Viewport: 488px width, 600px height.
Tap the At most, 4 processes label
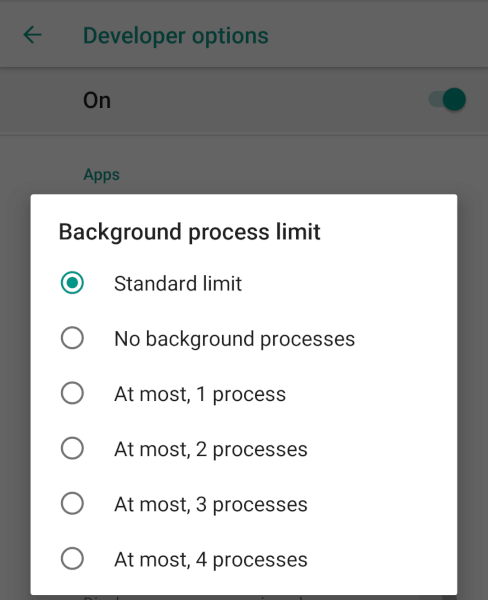click(211, 559)
